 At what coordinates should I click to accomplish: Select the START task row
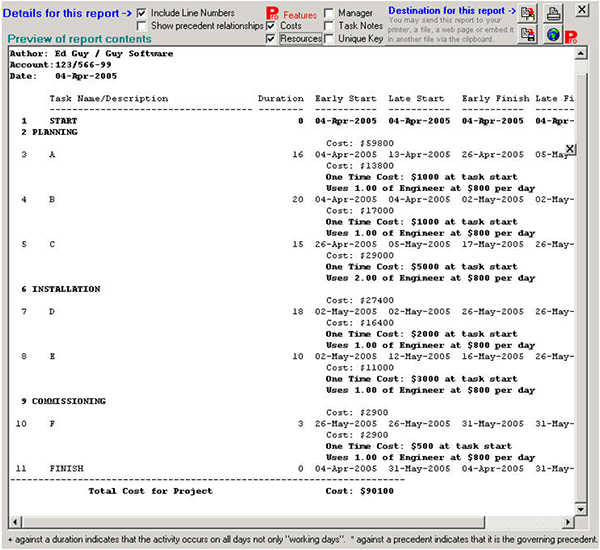[297, 121]
